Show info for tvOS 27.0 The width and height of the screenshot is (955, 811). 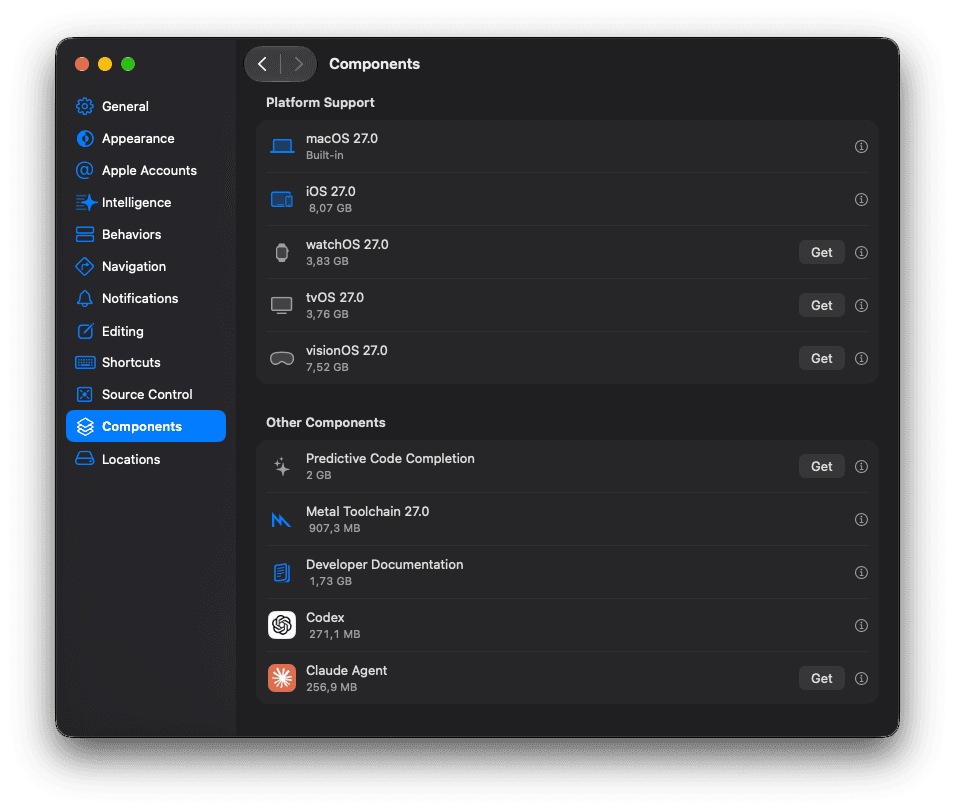point(861,305)
